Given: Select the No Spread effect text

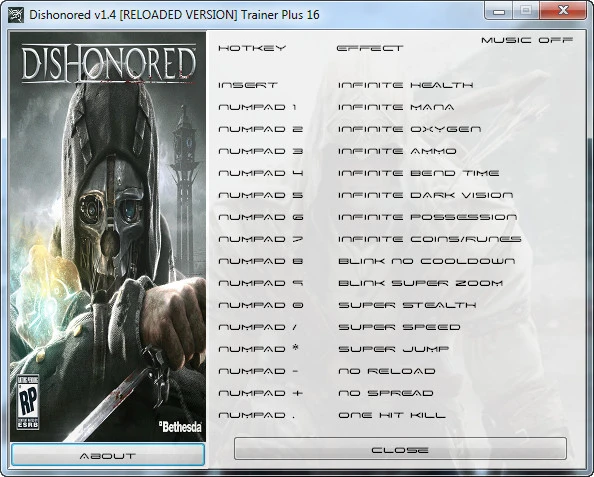Looking at the screenshot, I should pos(386,393).
